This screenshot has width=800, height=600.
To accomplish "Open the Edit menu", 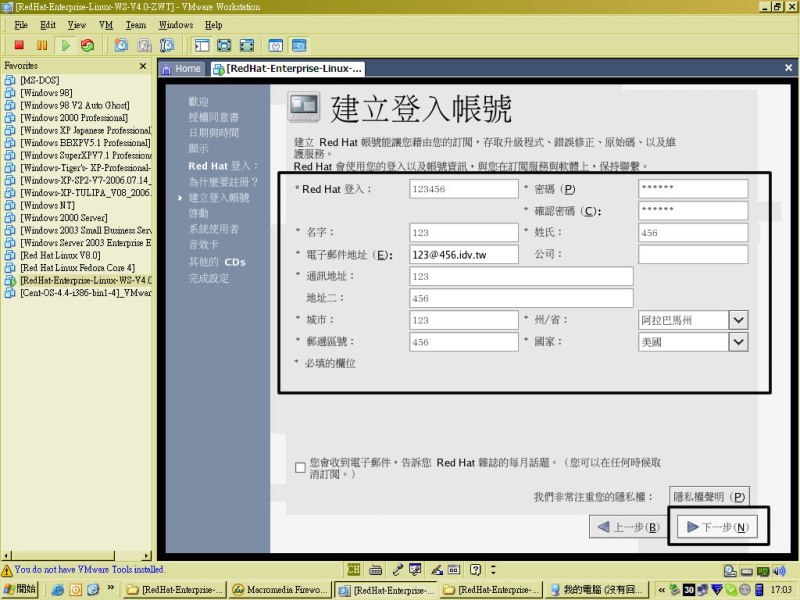I will coord(48,25).
